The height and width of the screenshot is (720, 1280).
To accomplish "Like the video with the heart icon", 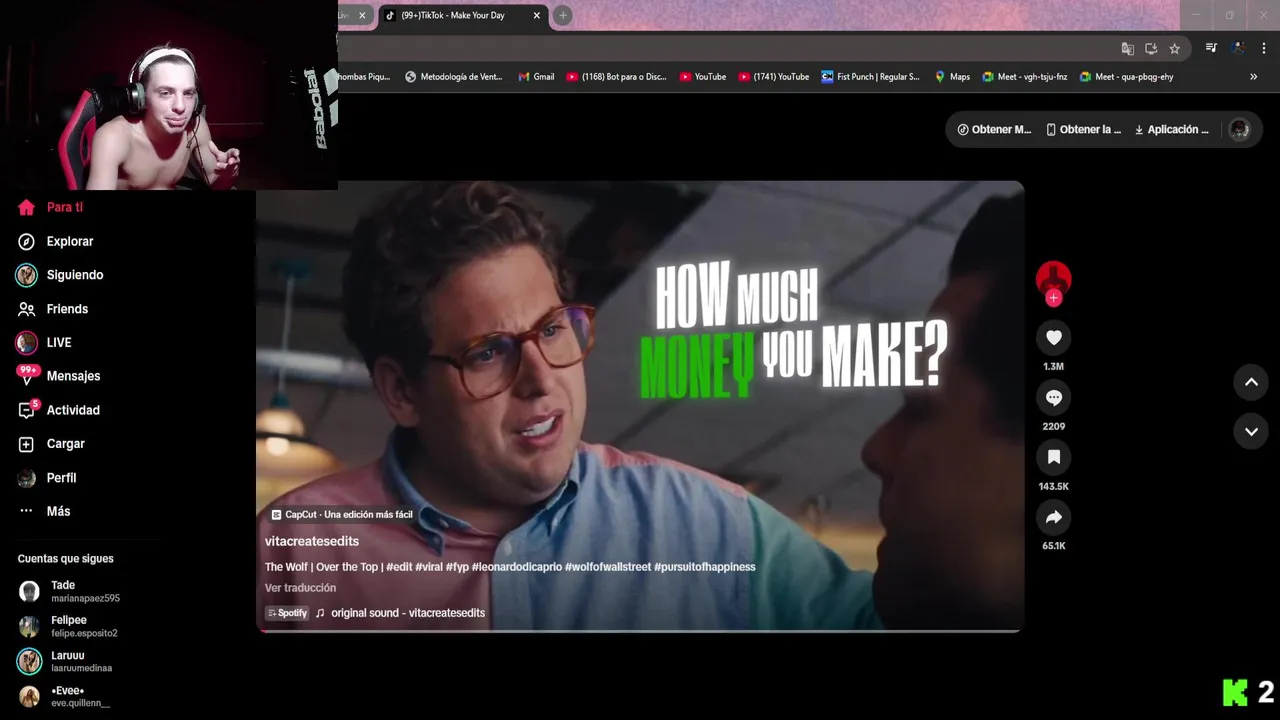I will pyautogui.click(x=1053, y=338).
